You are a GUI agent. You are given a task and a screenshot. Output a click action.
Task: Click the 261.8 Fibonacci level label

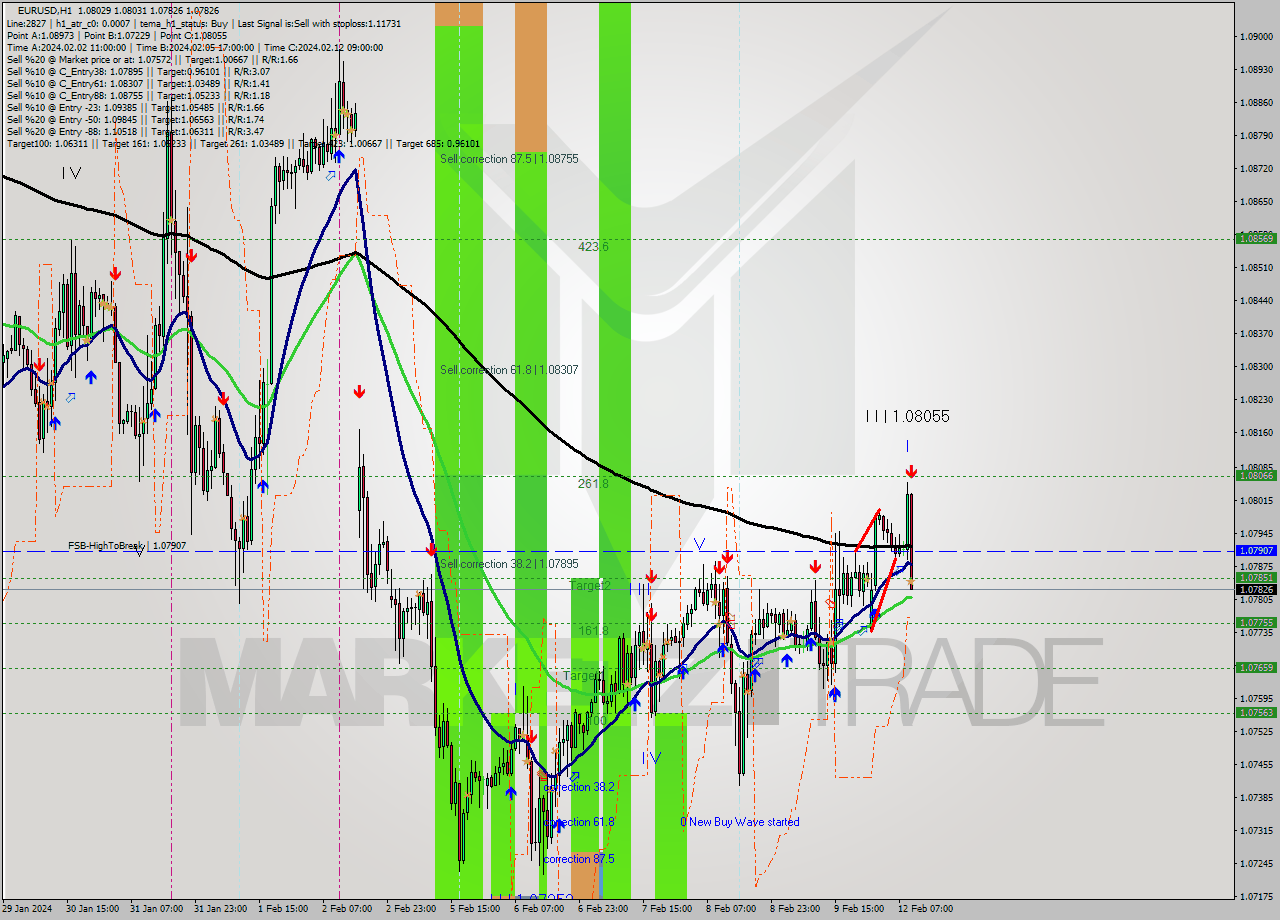593,483
